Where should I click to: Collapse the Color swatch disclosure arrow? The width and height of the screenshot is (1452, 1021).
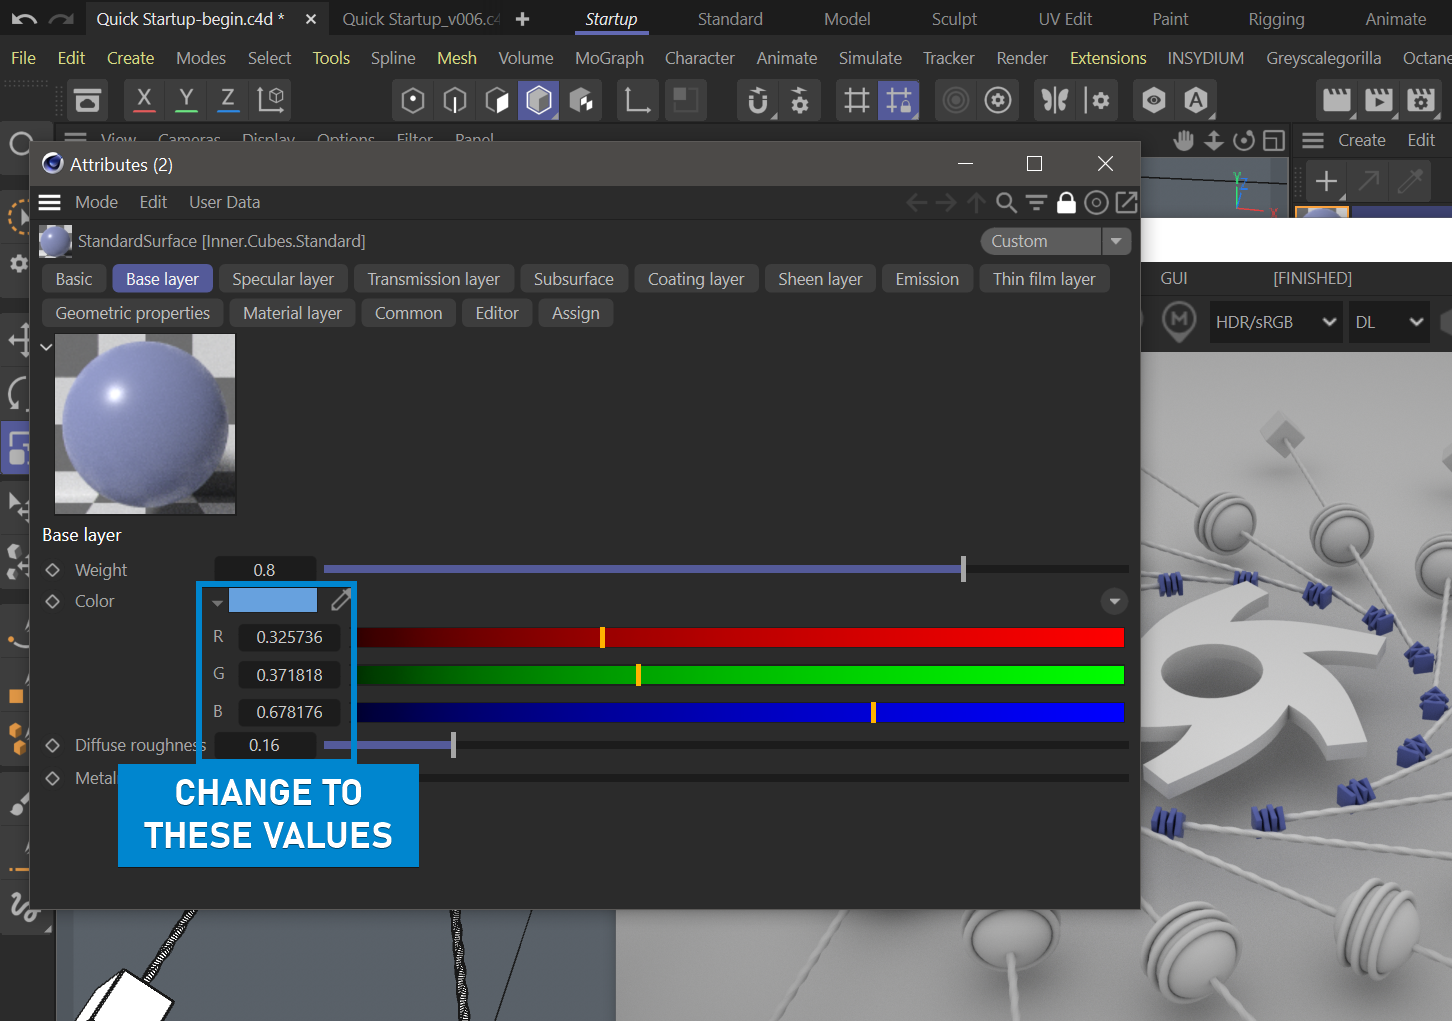217,602
